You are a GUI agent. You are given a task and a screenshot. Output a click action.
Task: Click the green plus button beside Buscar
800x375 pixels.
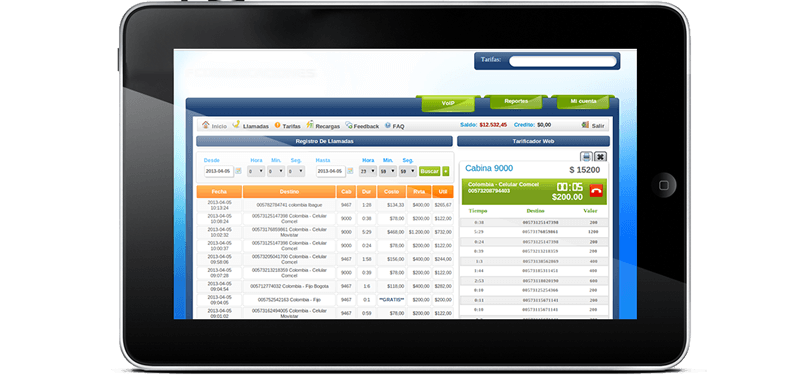[x=446, y=171]
